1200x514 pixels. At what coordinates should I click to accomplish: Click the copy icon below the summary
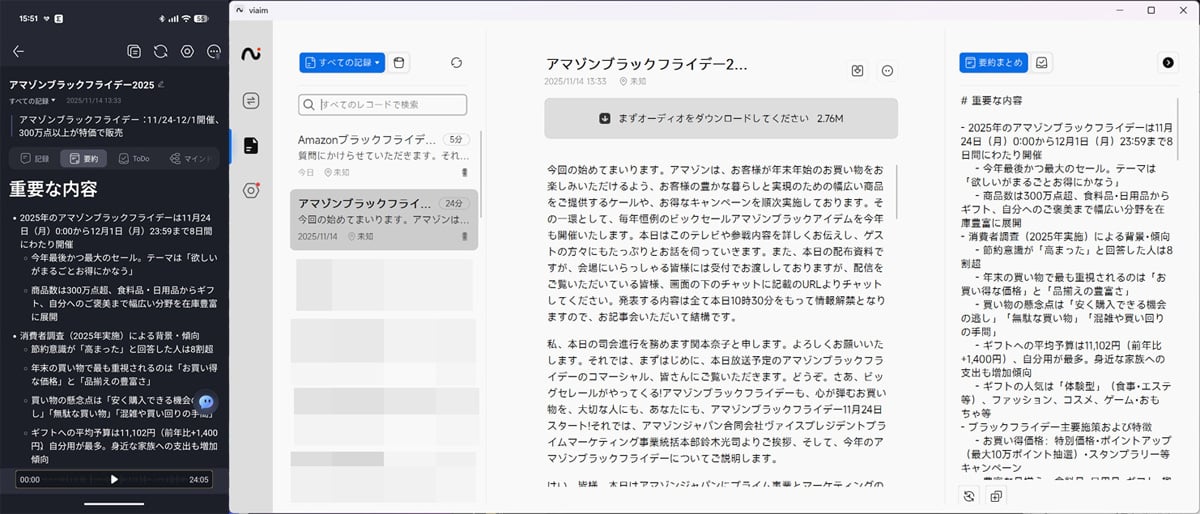(996, 496)
